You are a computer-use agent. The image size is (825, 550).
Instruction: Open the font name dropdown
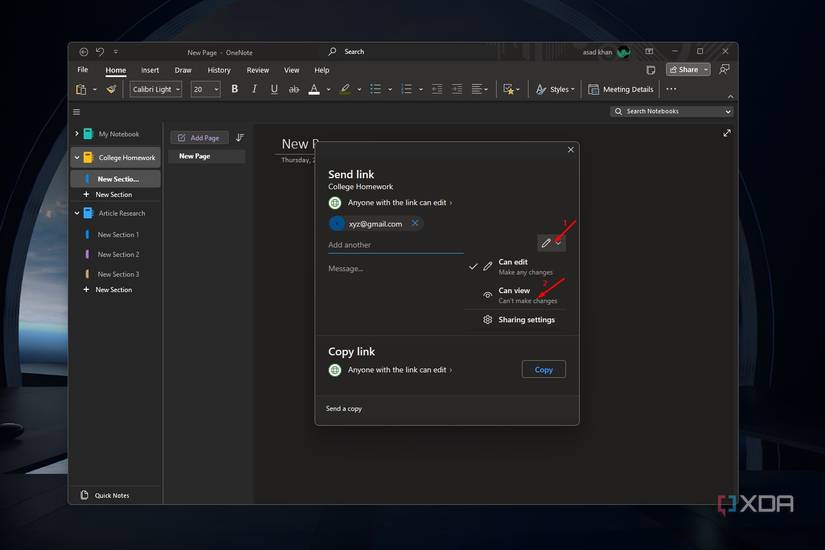point(178,89)
